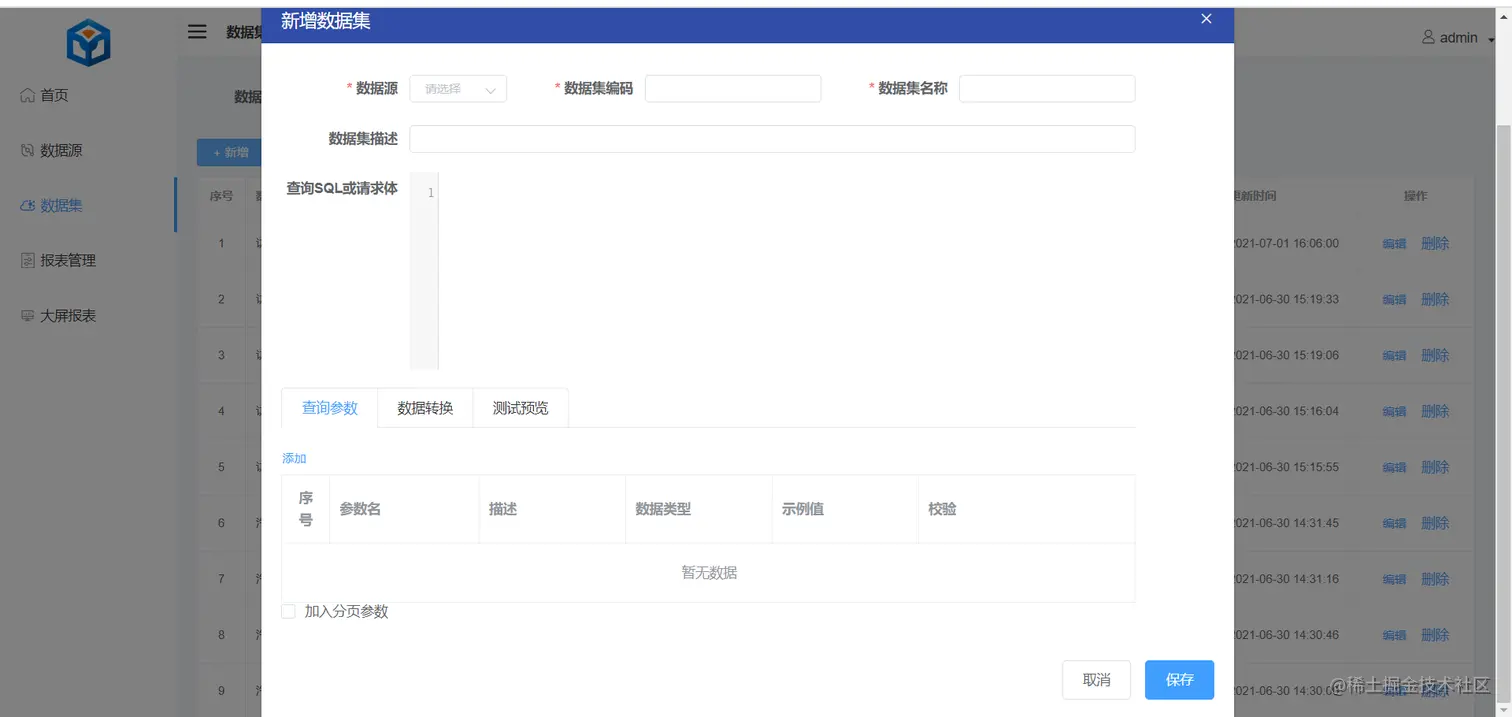This screenshot has height=717, width=1512.
Task: Select the 首页 home icon in sidebar
Action: 27,95
